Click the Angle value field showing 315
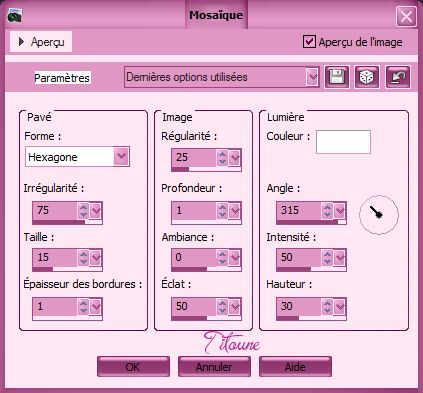This screenshot has height=393, width=423. (299, 211)
